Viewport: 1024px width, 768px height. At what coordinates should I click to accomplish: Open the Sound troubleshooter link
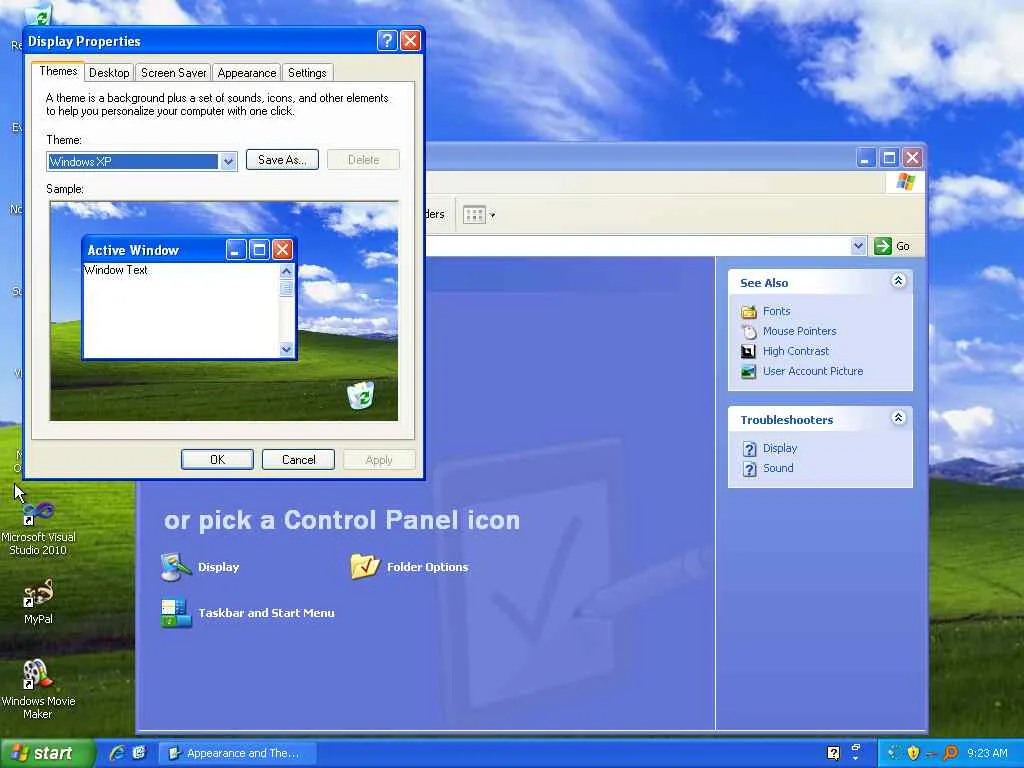tap(778, 468)
